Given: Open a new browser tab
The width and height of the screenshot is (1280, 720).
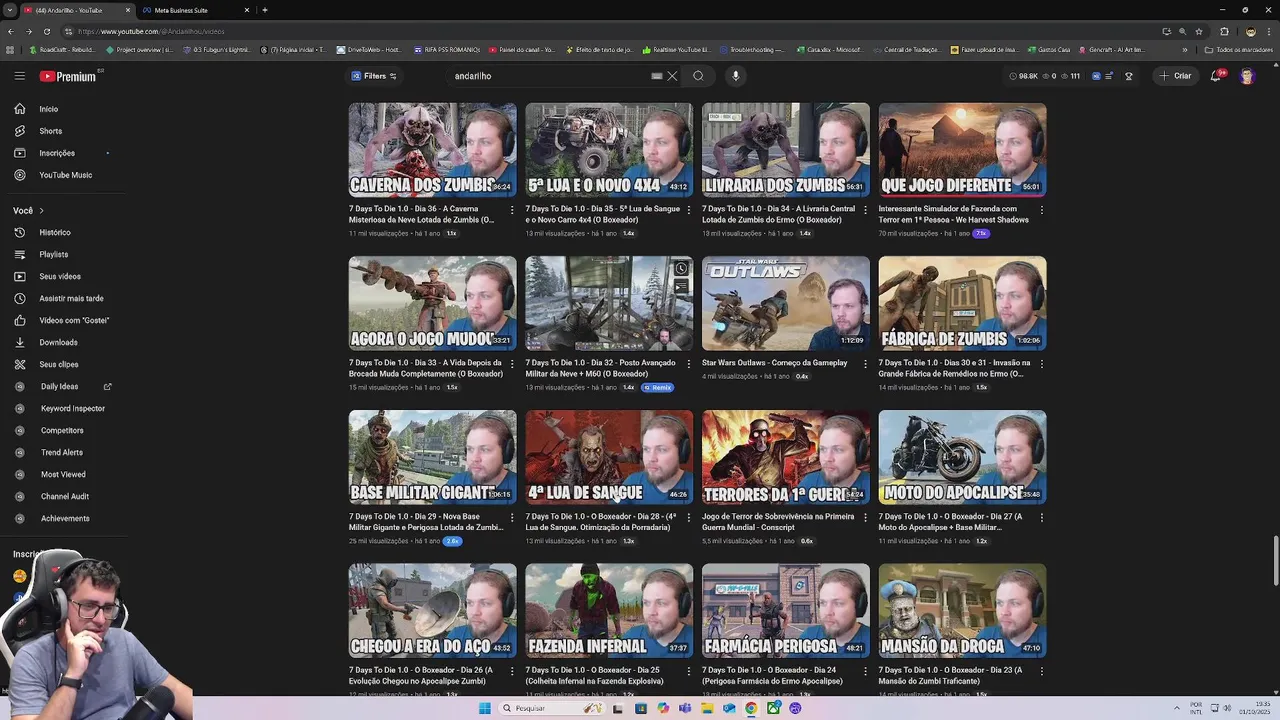Looking at the screenshot, I should click(264, 10).
